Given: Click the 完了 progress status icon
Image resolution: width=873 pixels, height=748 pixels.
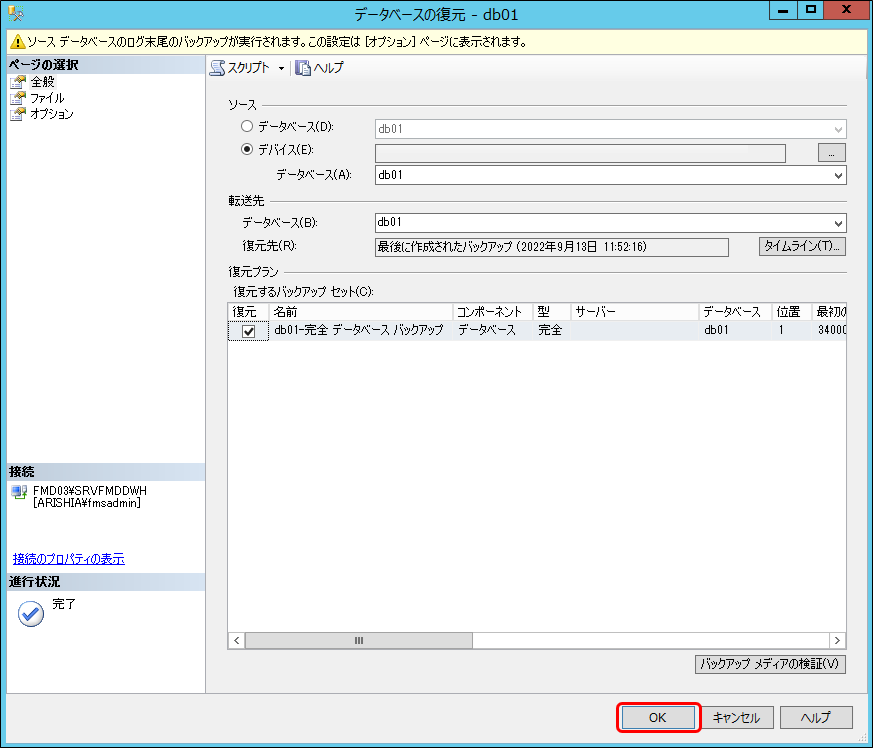Looking at the screenshot, I should coord(31,614).
